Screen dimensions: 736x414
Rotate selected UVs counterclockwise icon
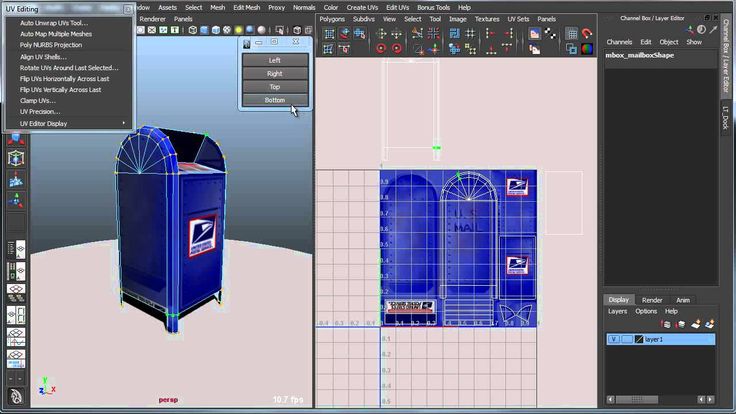pos(381,48)
